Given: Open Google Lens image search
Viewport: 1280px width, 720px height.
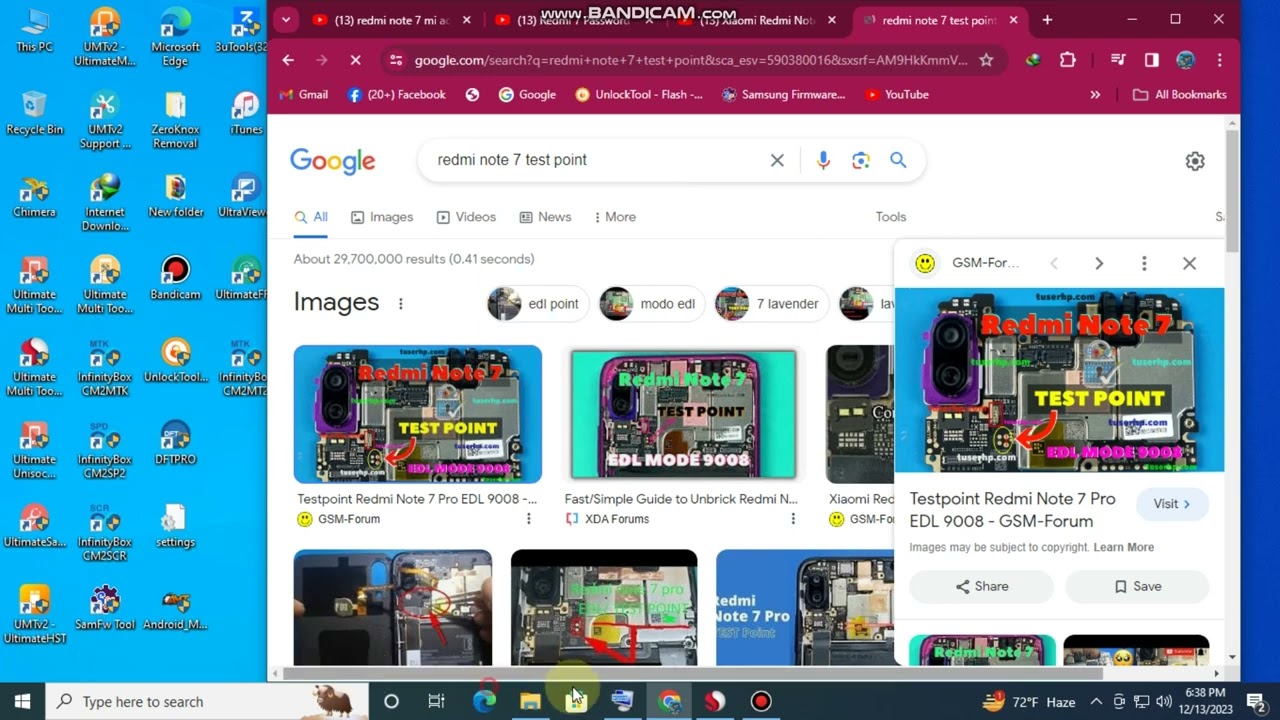Looking at the screenshot, I should [860, 160].
